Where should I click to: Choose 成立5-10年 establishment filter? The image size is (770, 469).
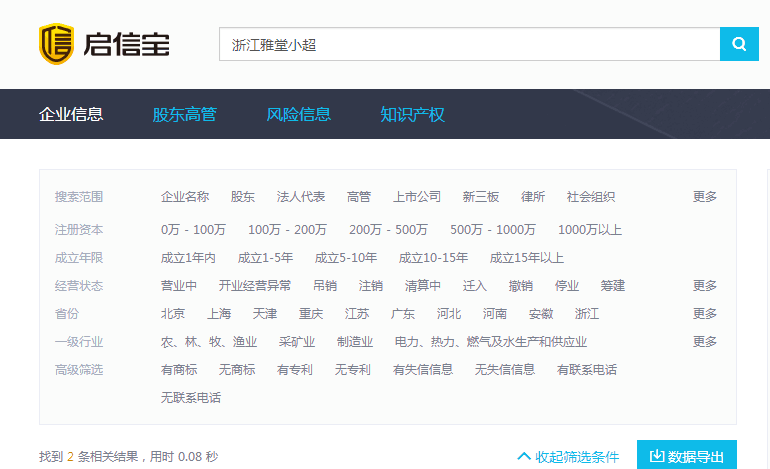click(x=346, y=258)
